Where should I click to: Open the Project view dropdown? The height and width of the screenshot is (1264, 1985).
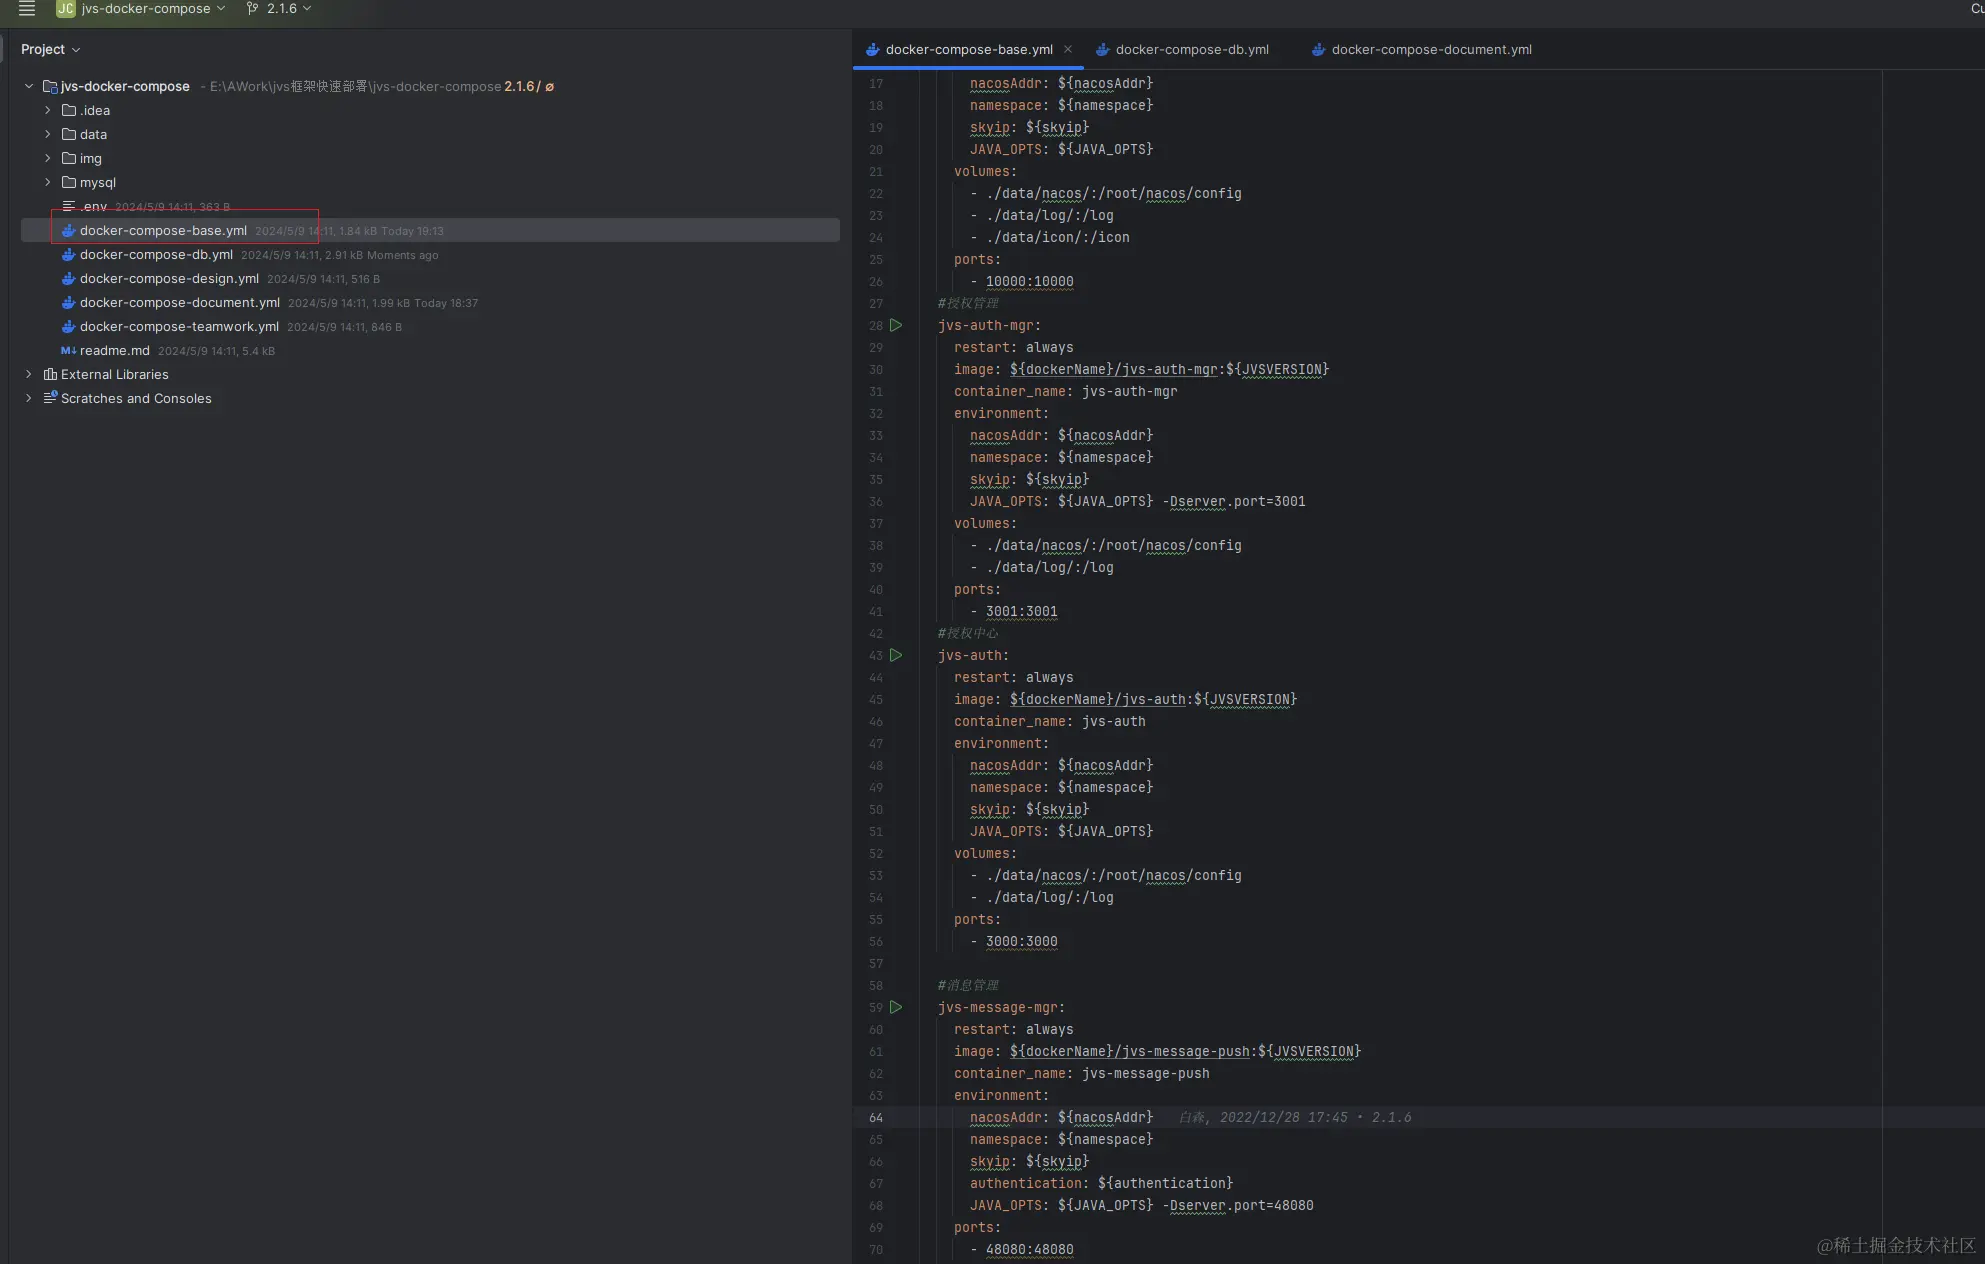pos(50,49)
